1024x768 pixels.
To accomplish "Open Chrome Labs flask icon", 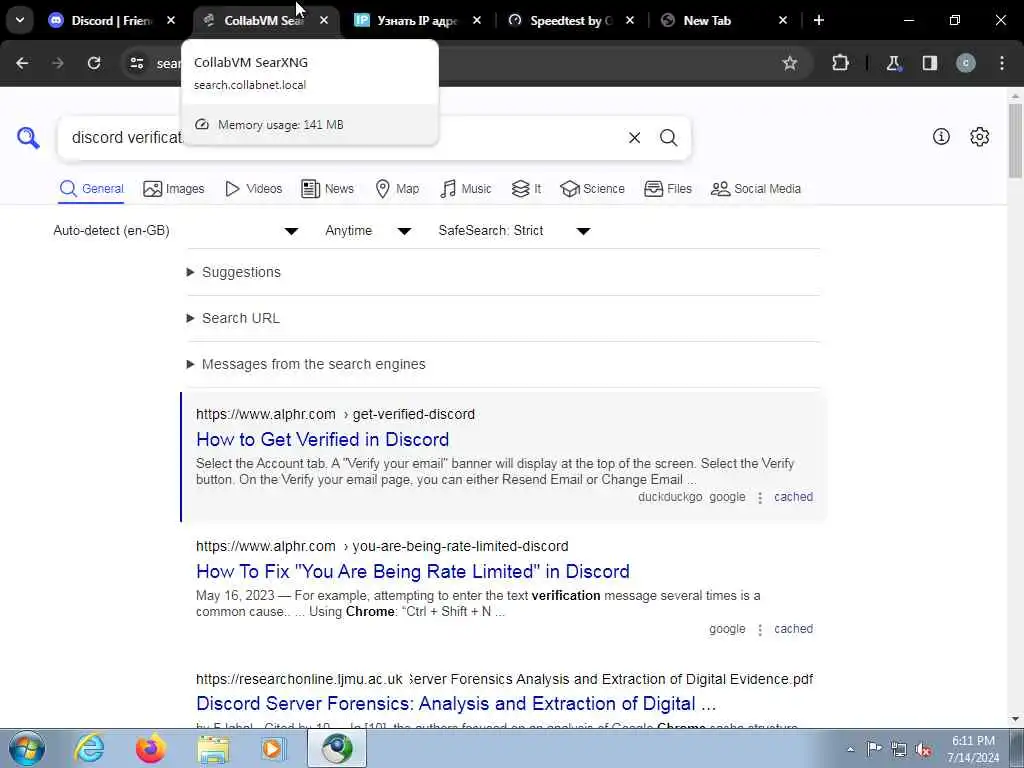I will point(893,63).
